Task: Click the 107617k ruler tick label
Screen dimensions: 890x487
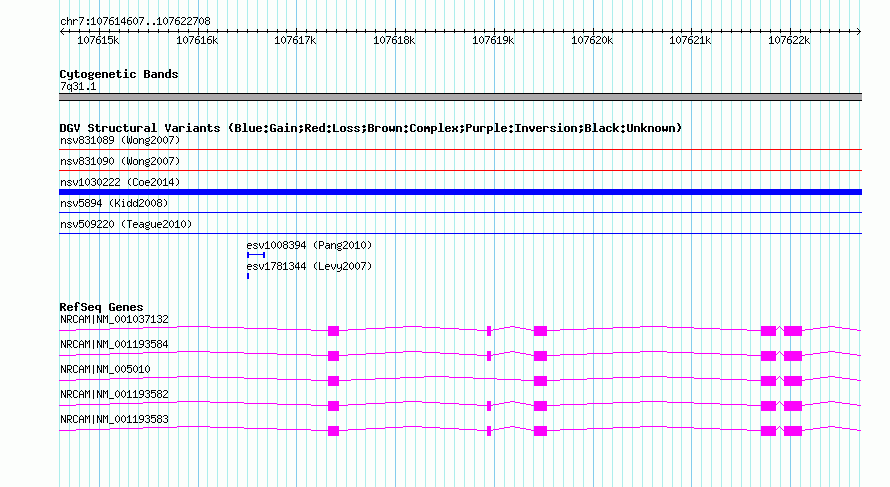Action: pos(295,40)
